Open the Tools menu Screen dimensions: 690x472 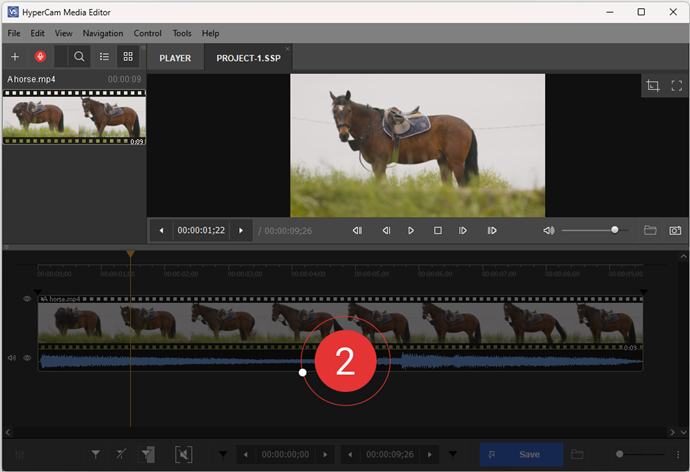[182, 33]
